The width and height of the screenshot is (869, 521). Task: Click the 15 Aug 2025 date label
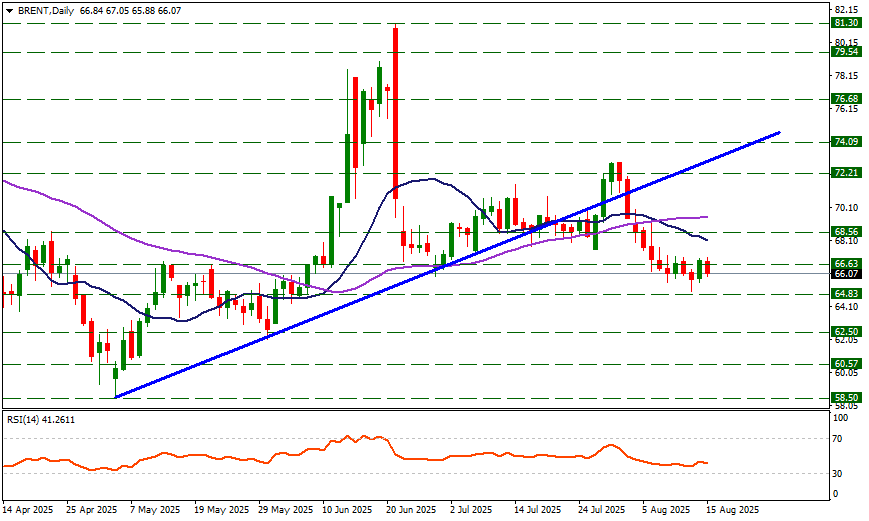click(x=732, y=509)
